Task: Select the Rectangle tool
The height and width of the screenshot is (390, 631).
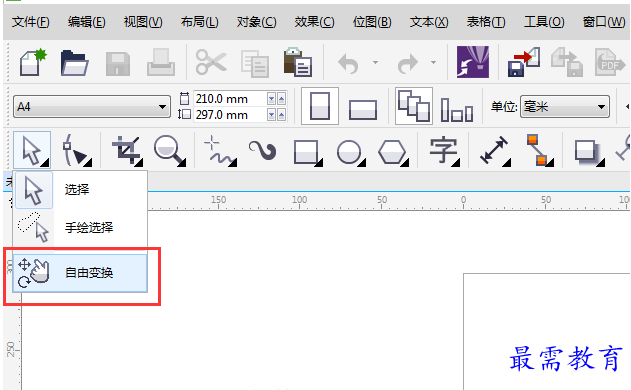Action: pos(307,152)
